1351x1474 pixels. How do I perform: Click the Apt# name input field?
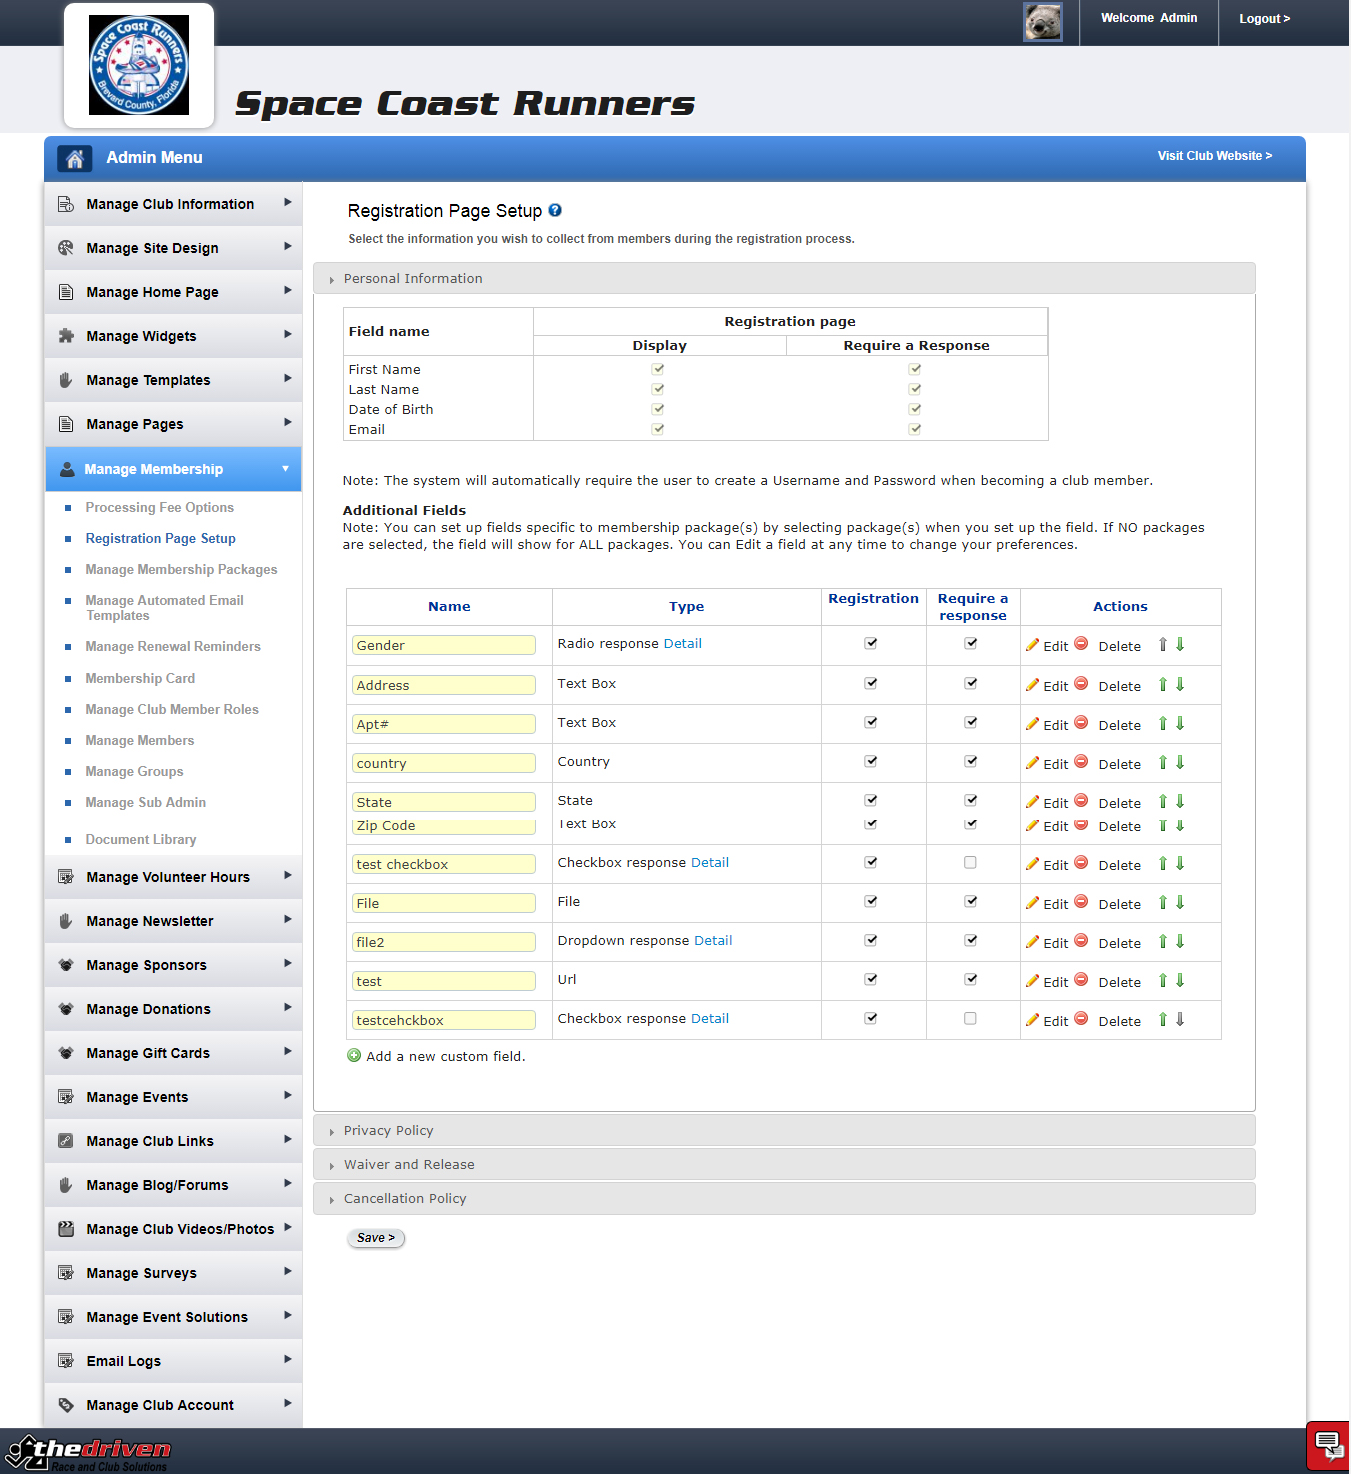tap(443, 724)
